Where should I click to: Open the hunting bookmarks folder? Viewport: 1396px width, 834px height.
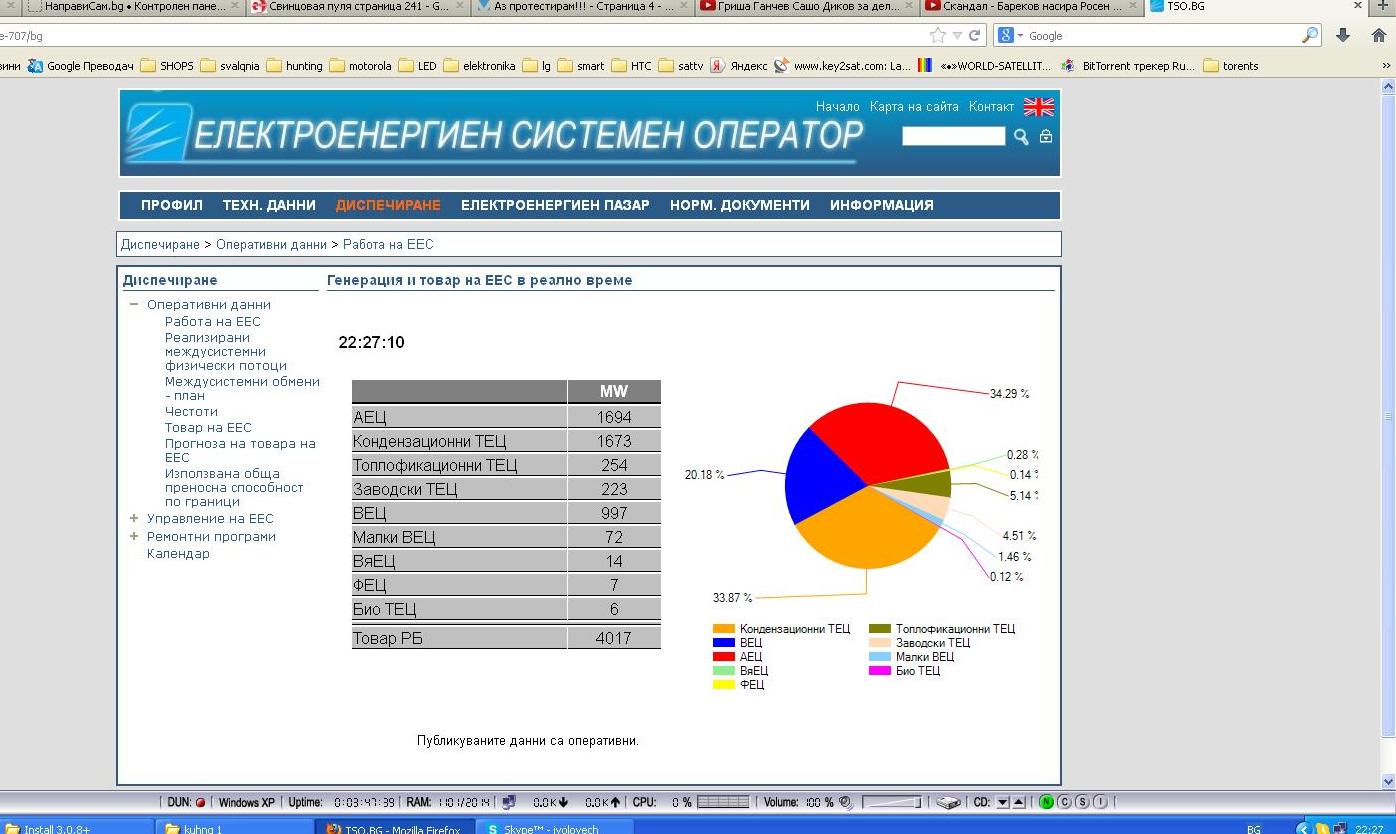[x=303, y=66]
